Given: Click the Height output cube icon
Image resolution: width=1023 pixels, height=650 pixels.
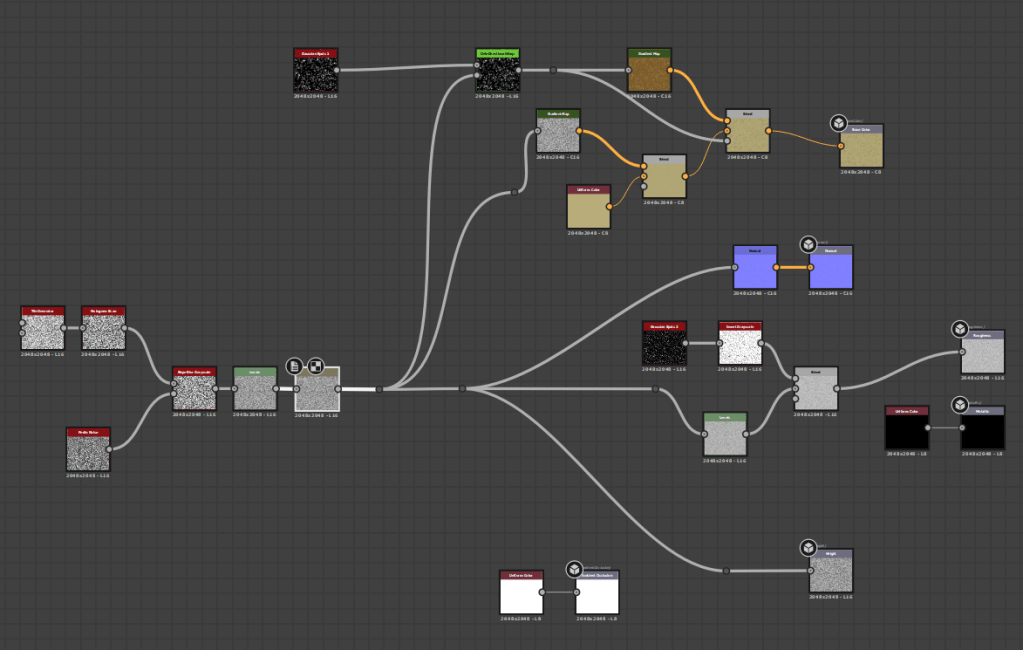Looking at the screenshot, I should [x=808, y=548].
